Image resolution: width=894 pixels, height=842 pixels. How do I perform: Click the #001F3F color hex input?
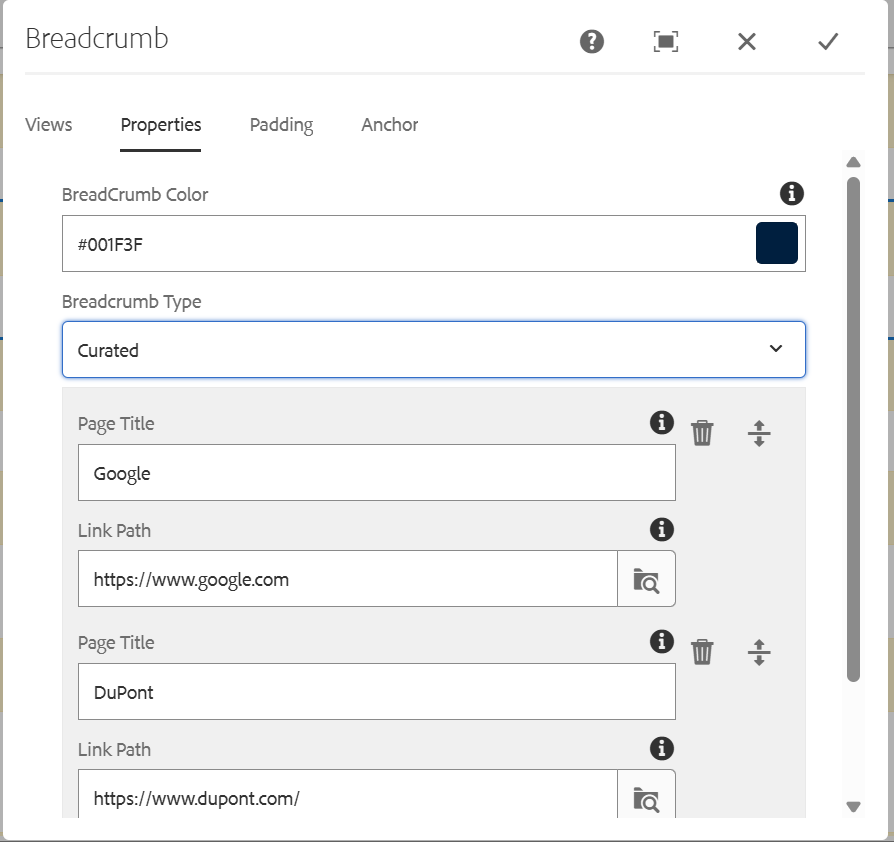pyautogui.click(x=405, y=244)
